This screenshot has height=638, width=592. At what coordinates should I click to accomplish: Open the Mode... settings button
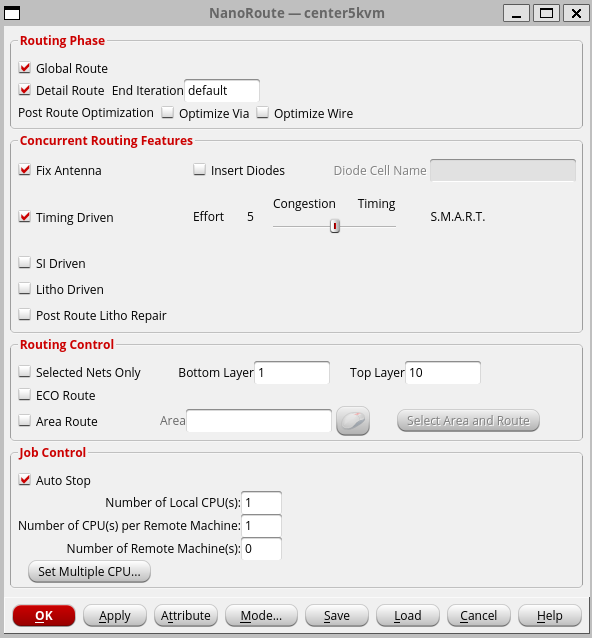pyautogui.click(x=261, y=616)
